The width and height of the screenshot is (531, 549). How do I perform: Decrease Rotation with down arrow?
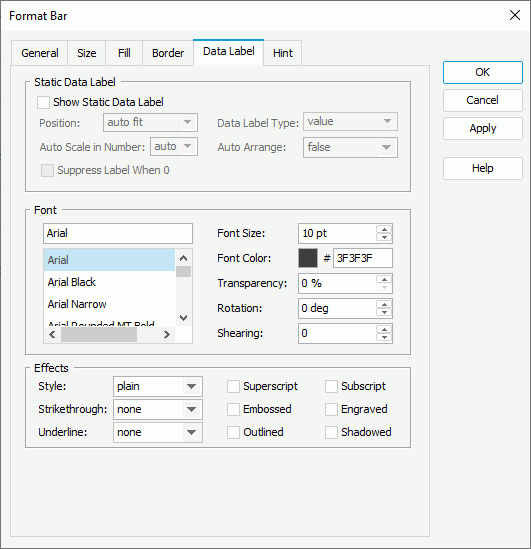[x=384, y=312]
